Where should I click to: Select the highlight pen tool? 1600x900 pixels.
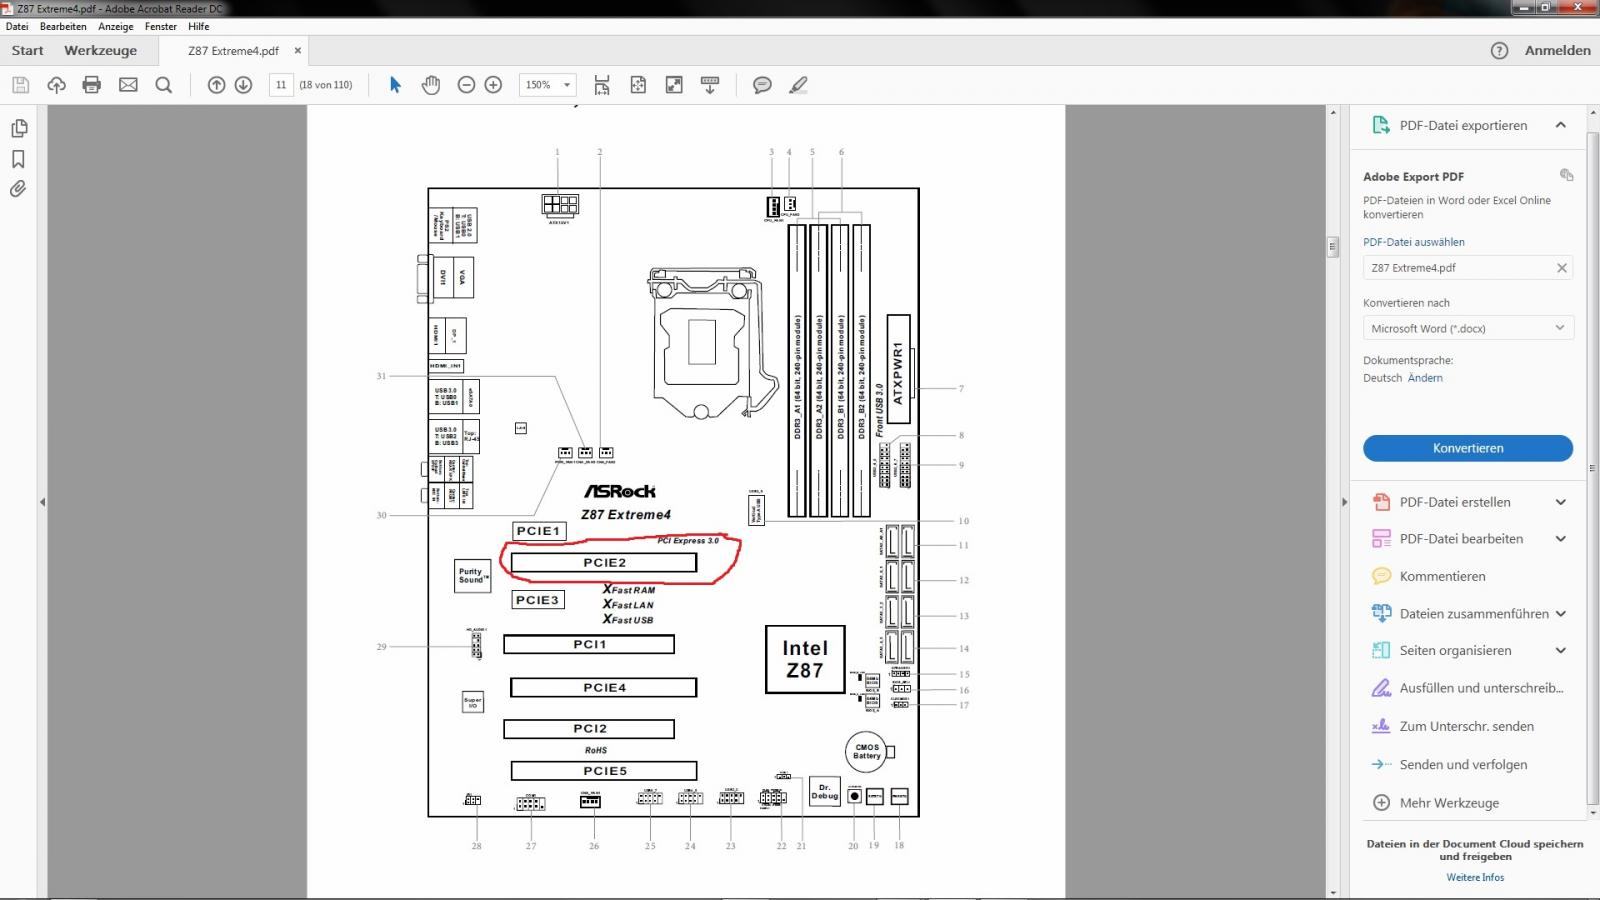[798, 85]
